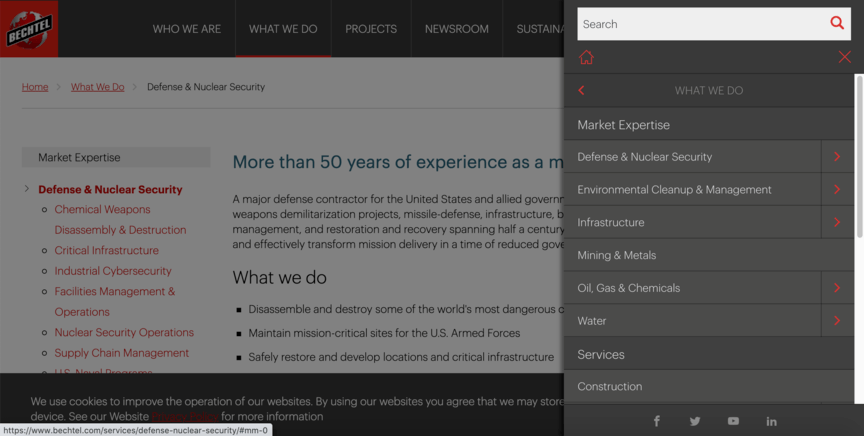Viewport: 864px width, 436px height.
Task: Click the Search input field
Action: pos(700,23)
